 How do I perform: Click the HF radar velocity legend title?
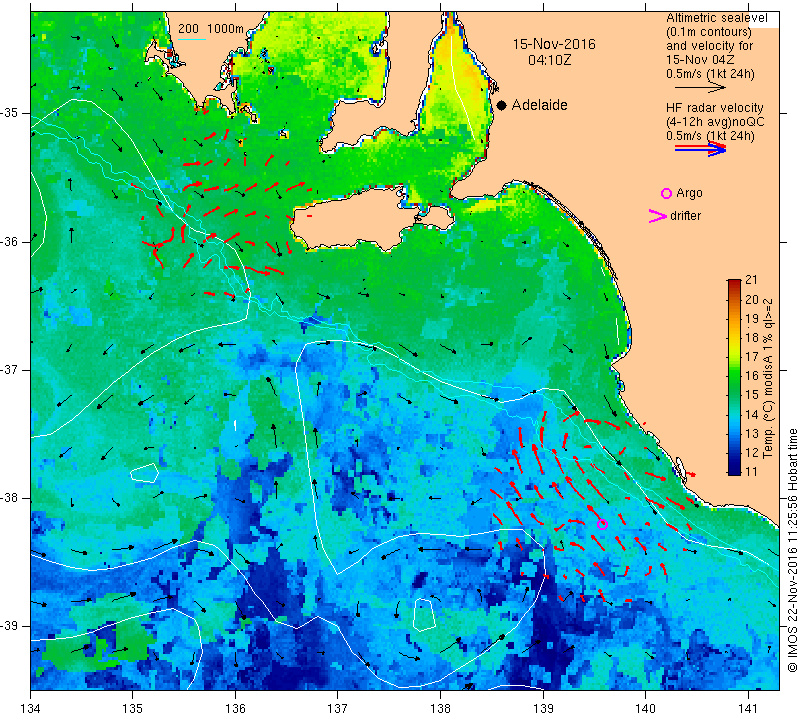[715, 108]
